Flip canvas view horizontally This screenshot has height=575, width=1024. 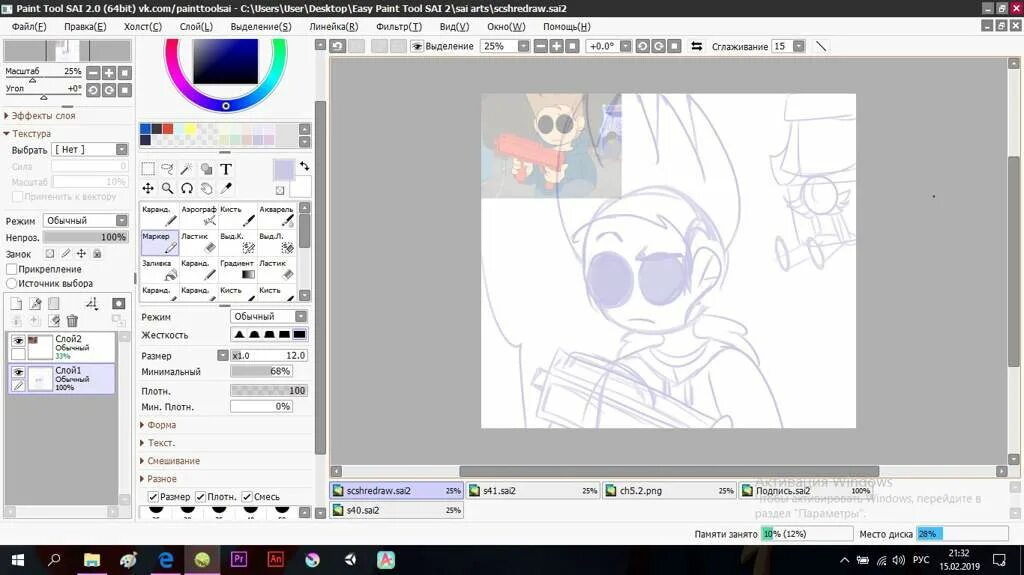(697, 46)
